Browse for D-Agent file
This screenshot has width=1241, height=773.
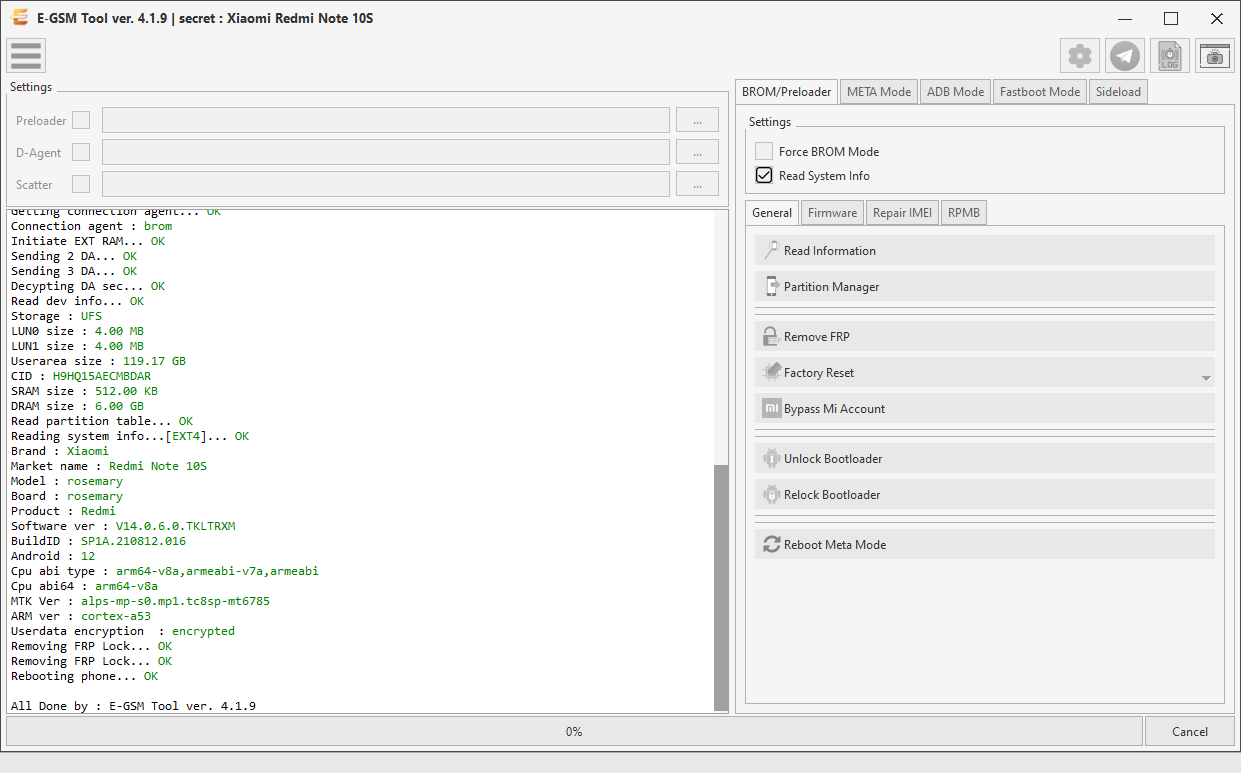[x=697, y=152]
